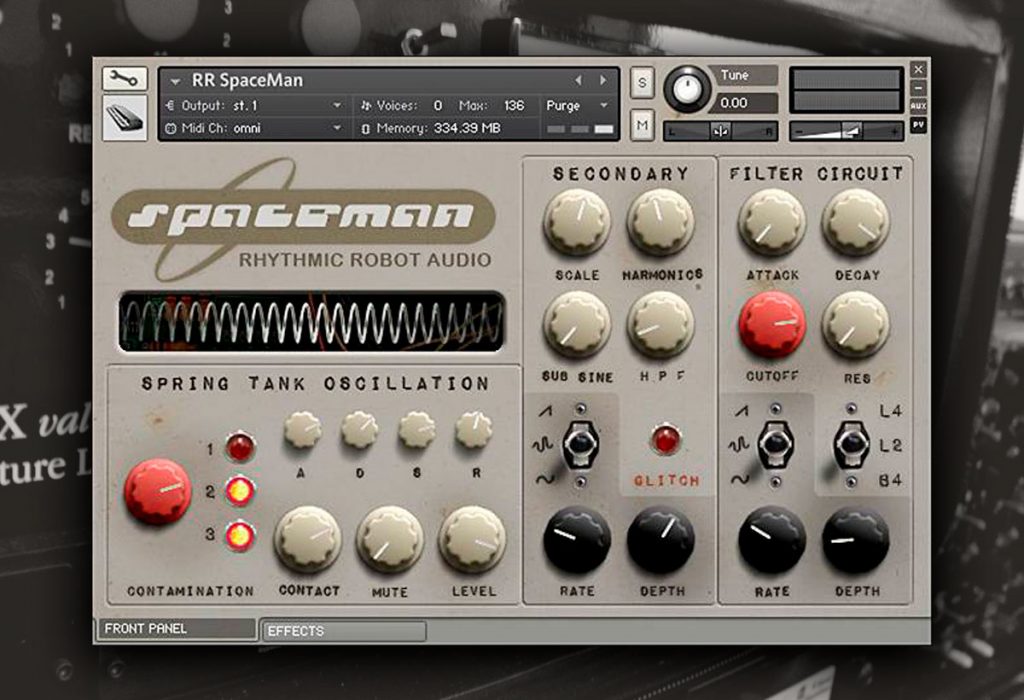The width and height of the screenshot is (1024, 700).
Task: Go to the previous preset with the left arrow
Action: coord(579,80)
